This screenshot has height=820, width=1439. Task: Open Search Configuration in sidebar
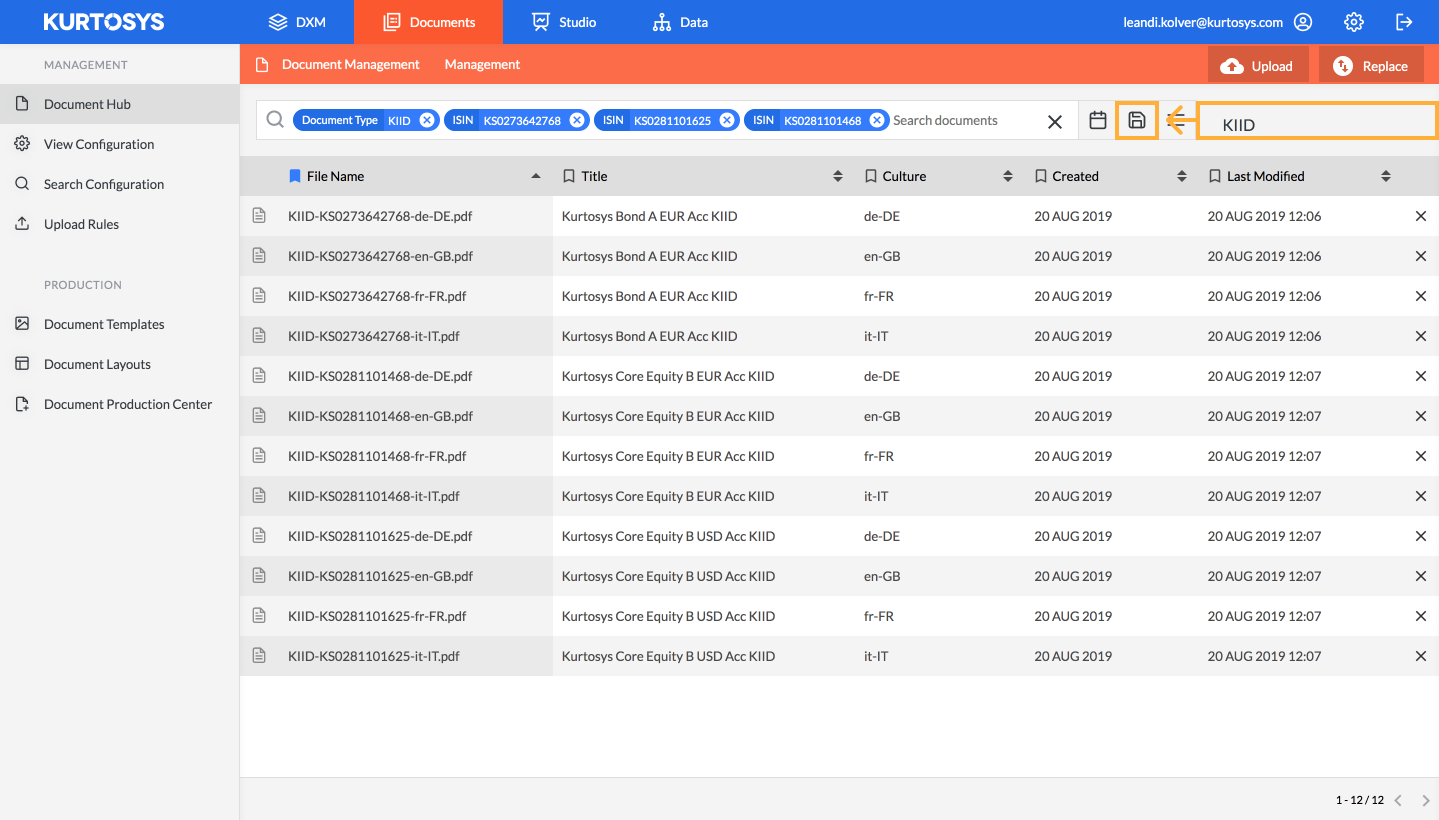click(x=120, y=184)
